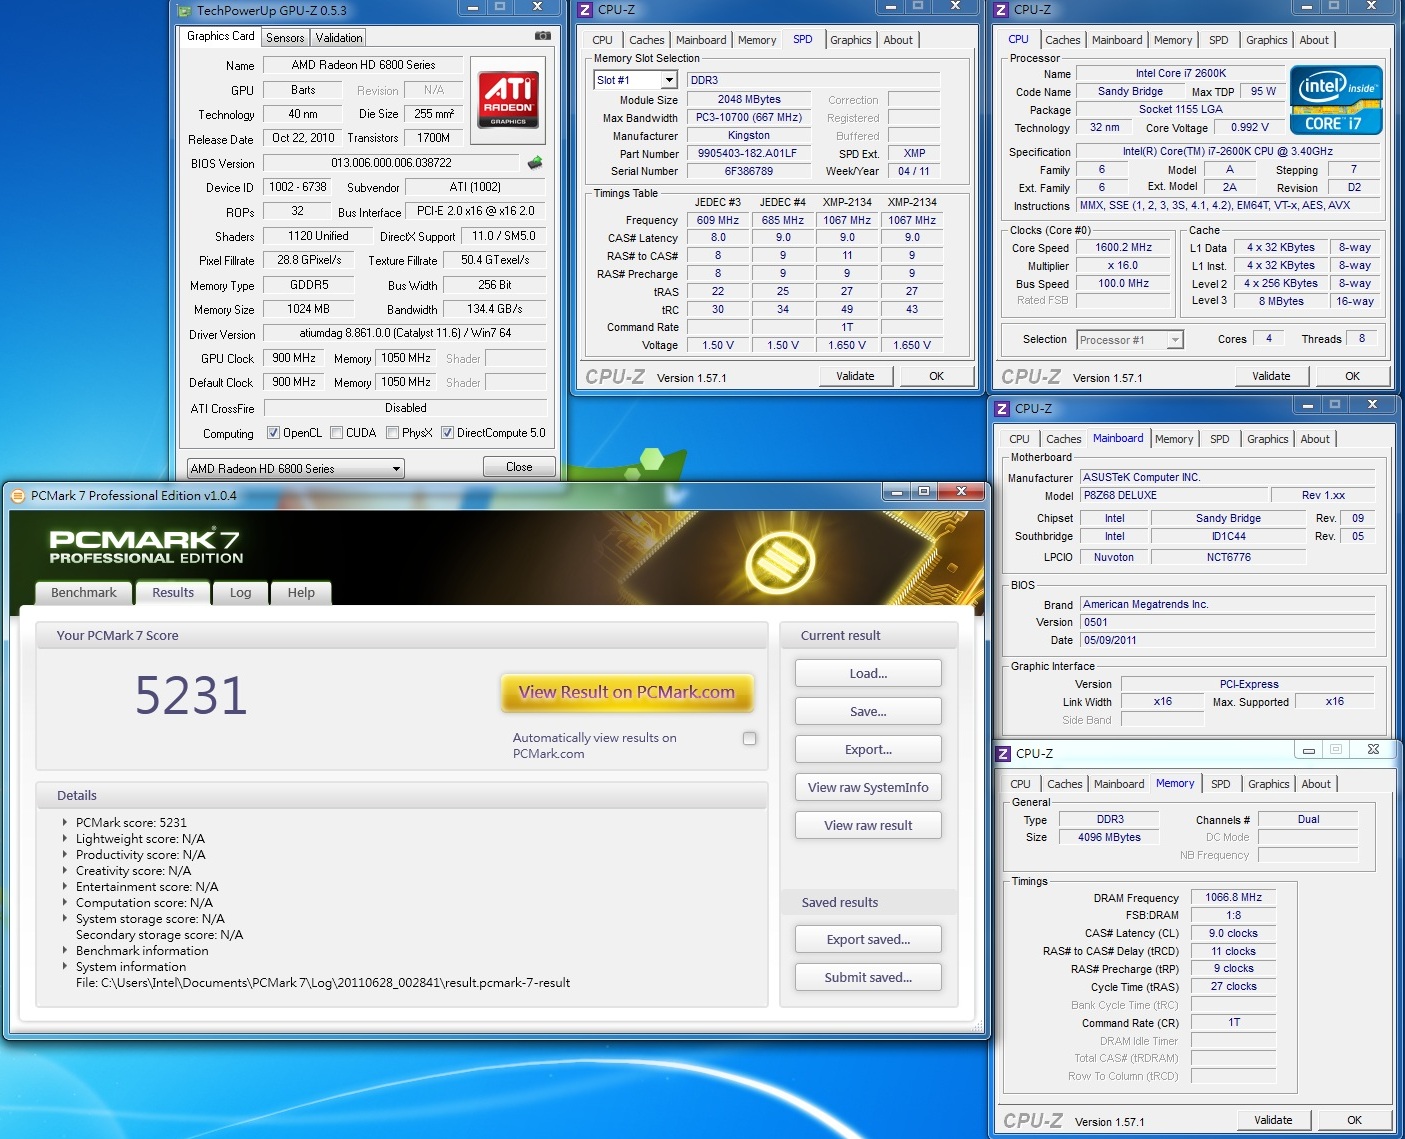Click the Export saved... button
The width and height of the screenshot is (1405, 1139).
tap(868, 940)
